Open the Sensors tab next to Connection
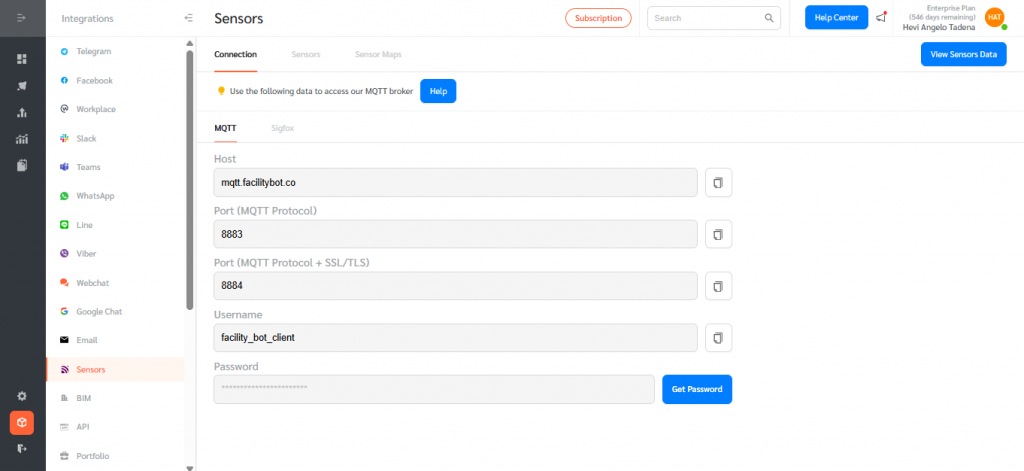Viewport: 1024px width, 471px height. click(306, 54)
